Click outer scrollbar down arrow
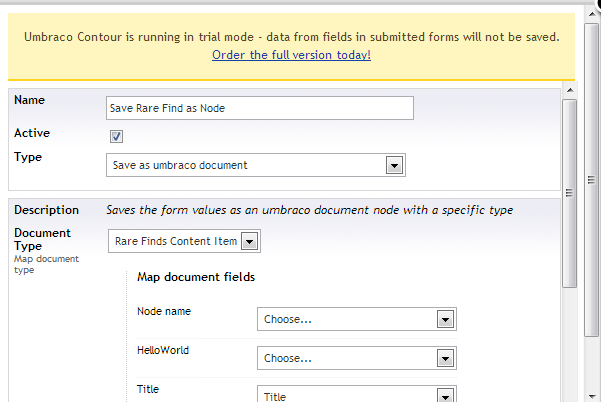 pyautogui.click(x=593, y=396)
